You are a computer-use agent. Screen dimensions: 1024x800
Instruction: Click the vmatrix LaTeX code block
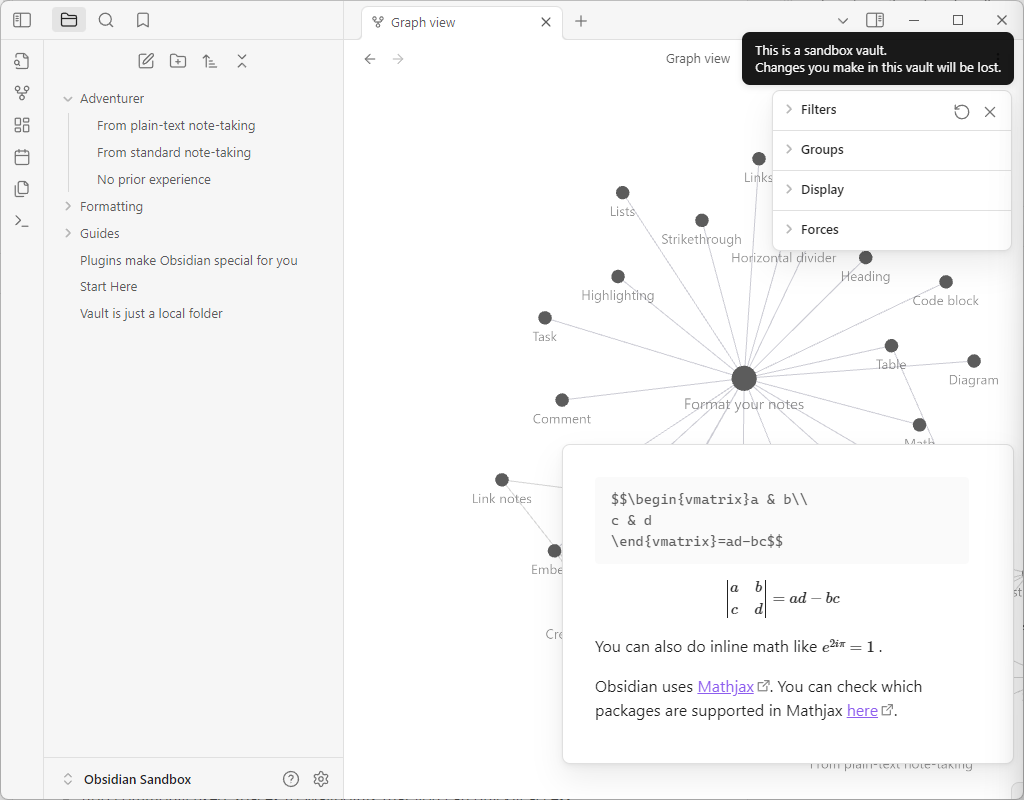[782, 520]
